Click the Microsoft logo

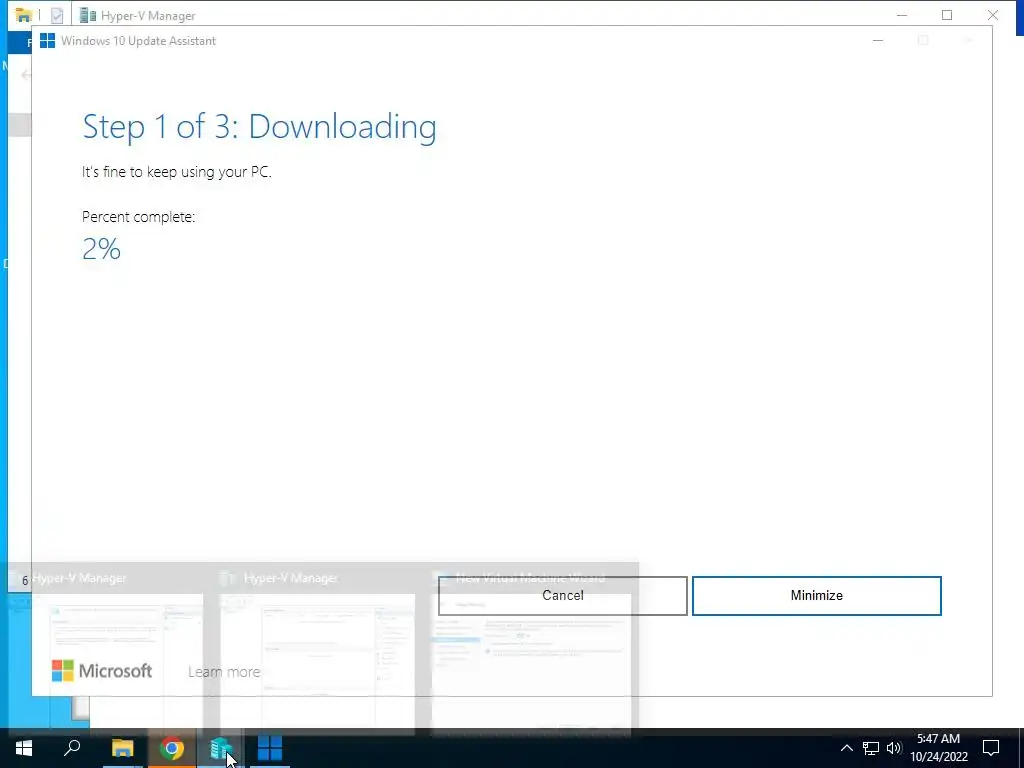102,671
